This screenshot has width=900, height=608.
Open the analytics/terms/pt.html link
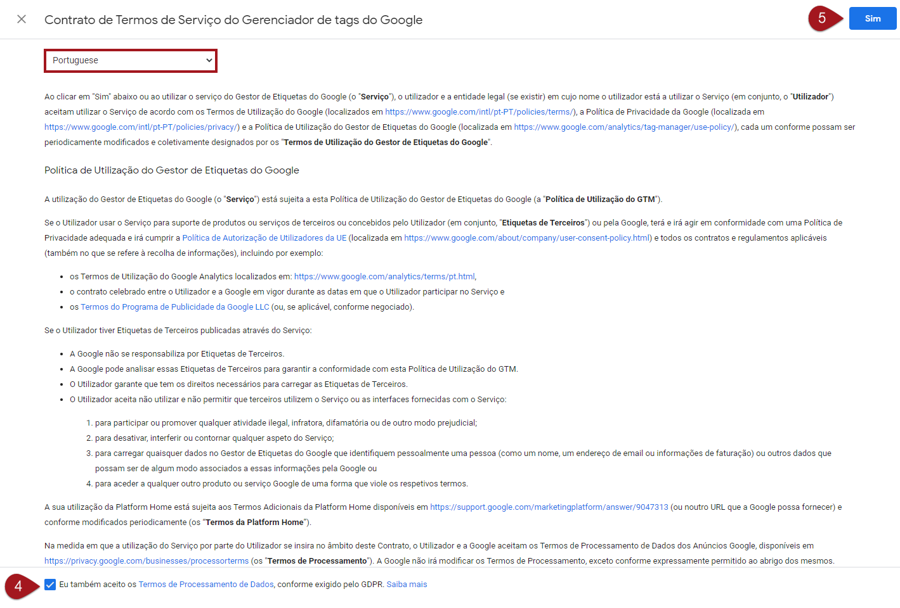click(384, 277)
